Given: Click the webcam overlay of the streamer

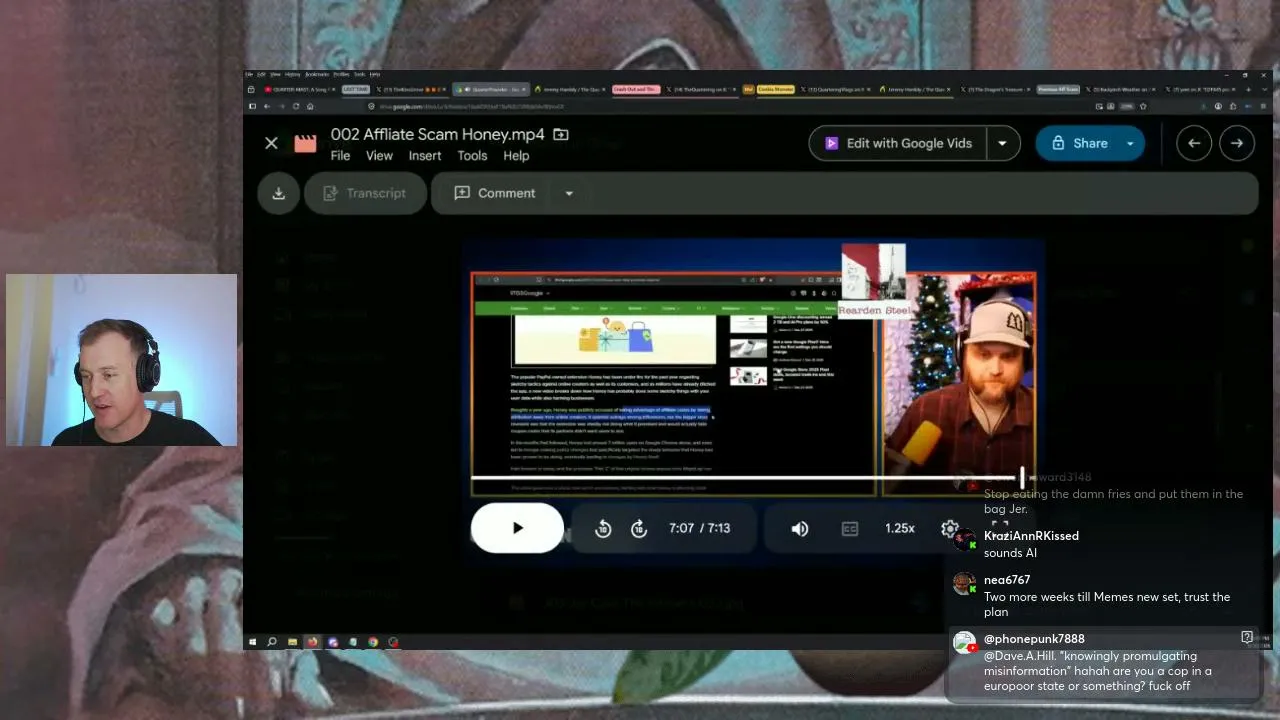Looking at the screenshot, I should click(x=122, y=360).
